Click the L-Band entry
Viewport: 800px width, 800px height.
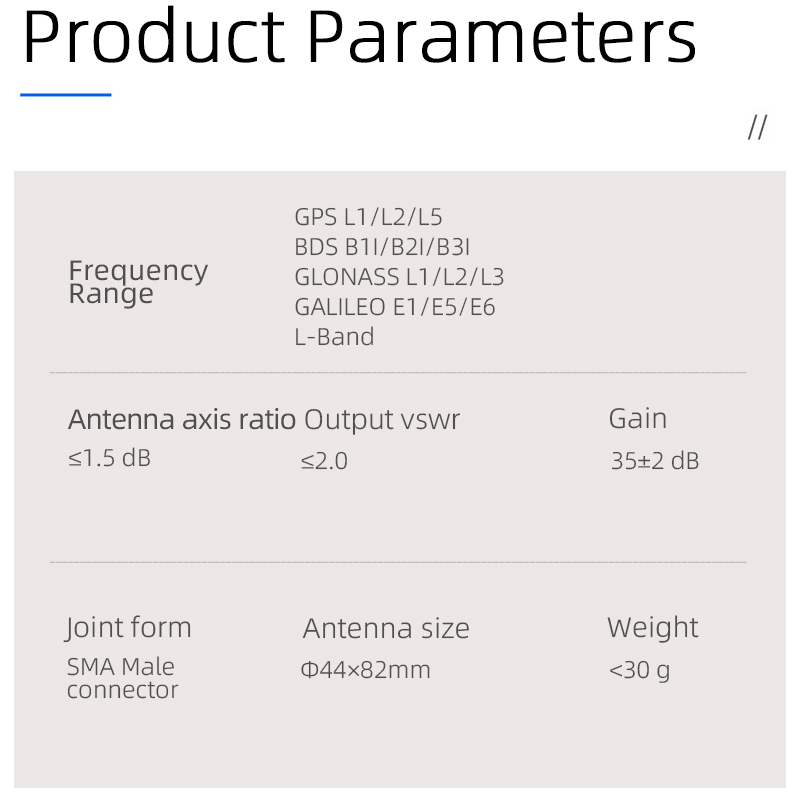[x=334, y=337]
